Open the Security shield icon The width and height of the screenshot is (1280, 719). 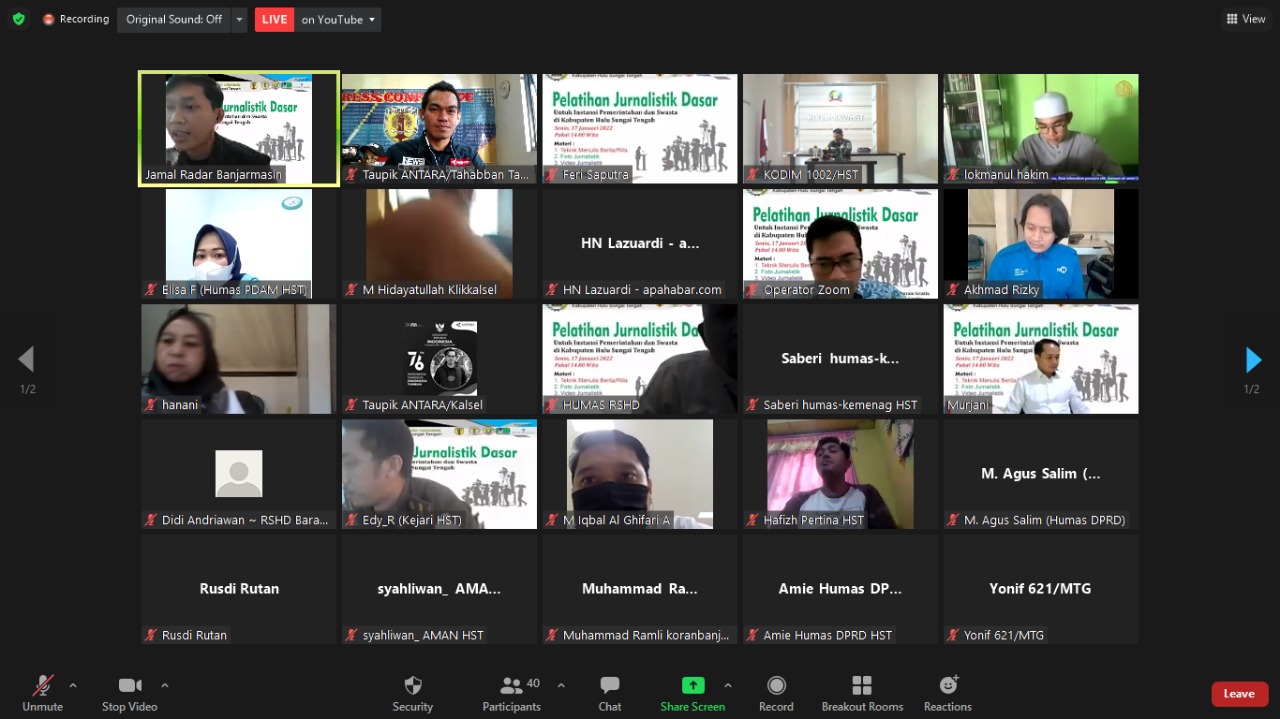[412, 686]
